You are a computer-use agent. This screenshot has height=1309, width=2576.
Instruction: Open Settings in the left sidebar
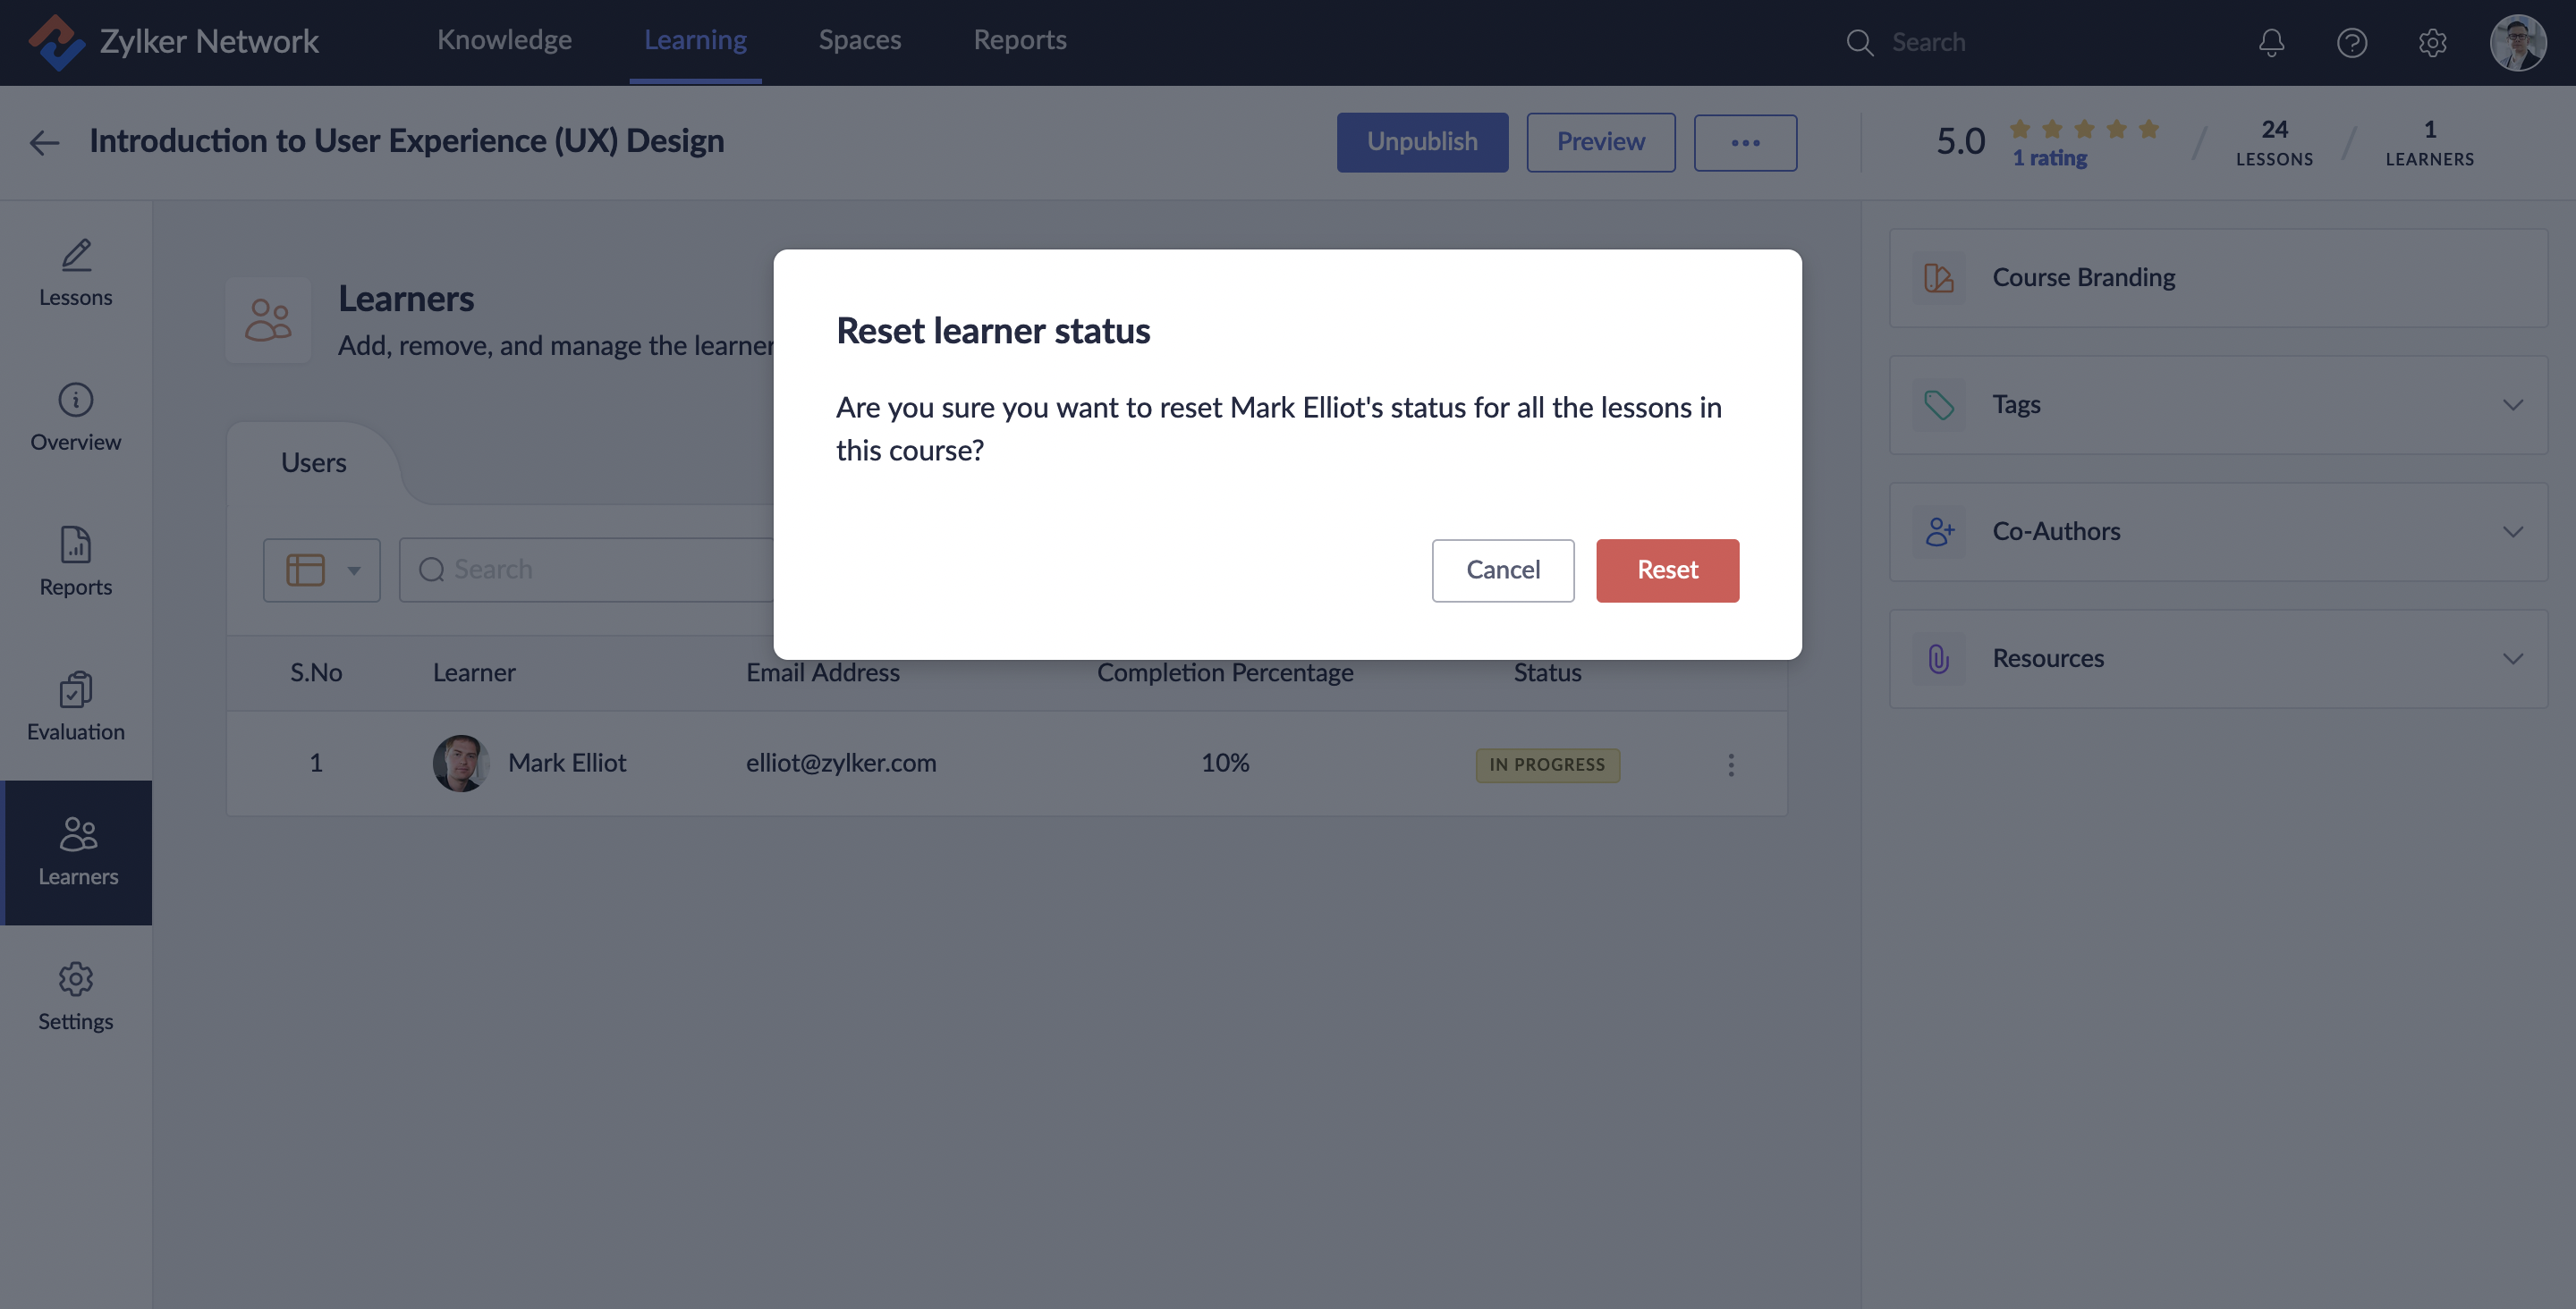(x=76, y=997)
